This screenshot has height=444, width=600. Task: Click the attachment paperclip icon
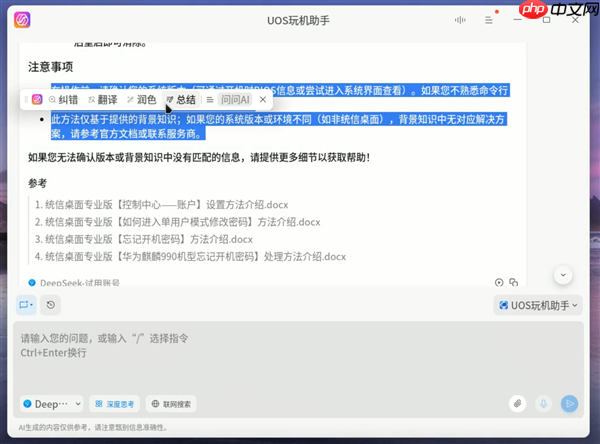[x=518, y=403]
